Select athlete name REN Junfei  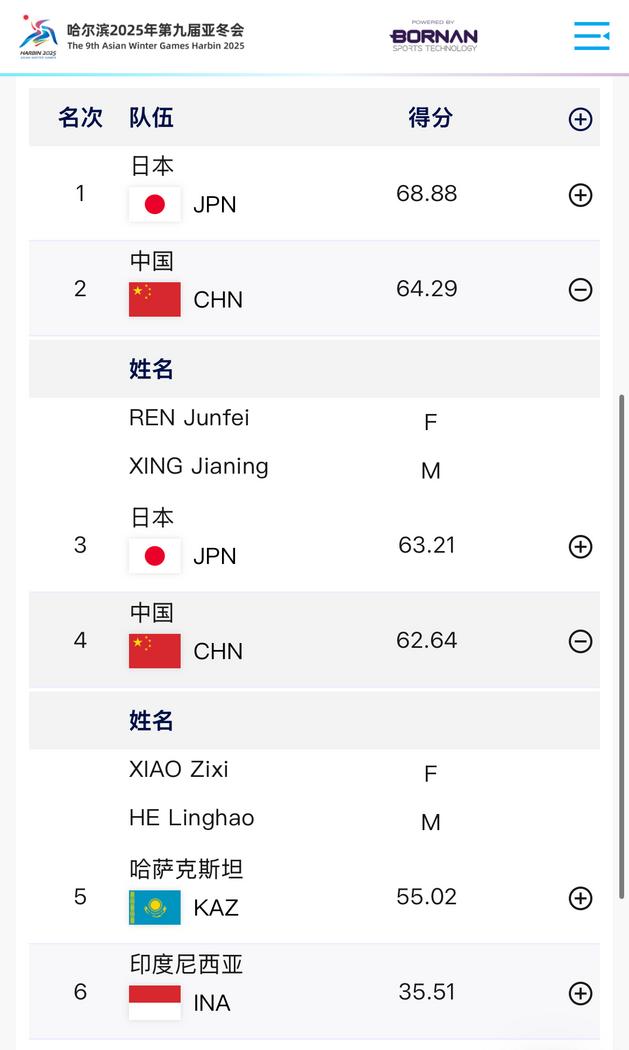tap(189, 418)
